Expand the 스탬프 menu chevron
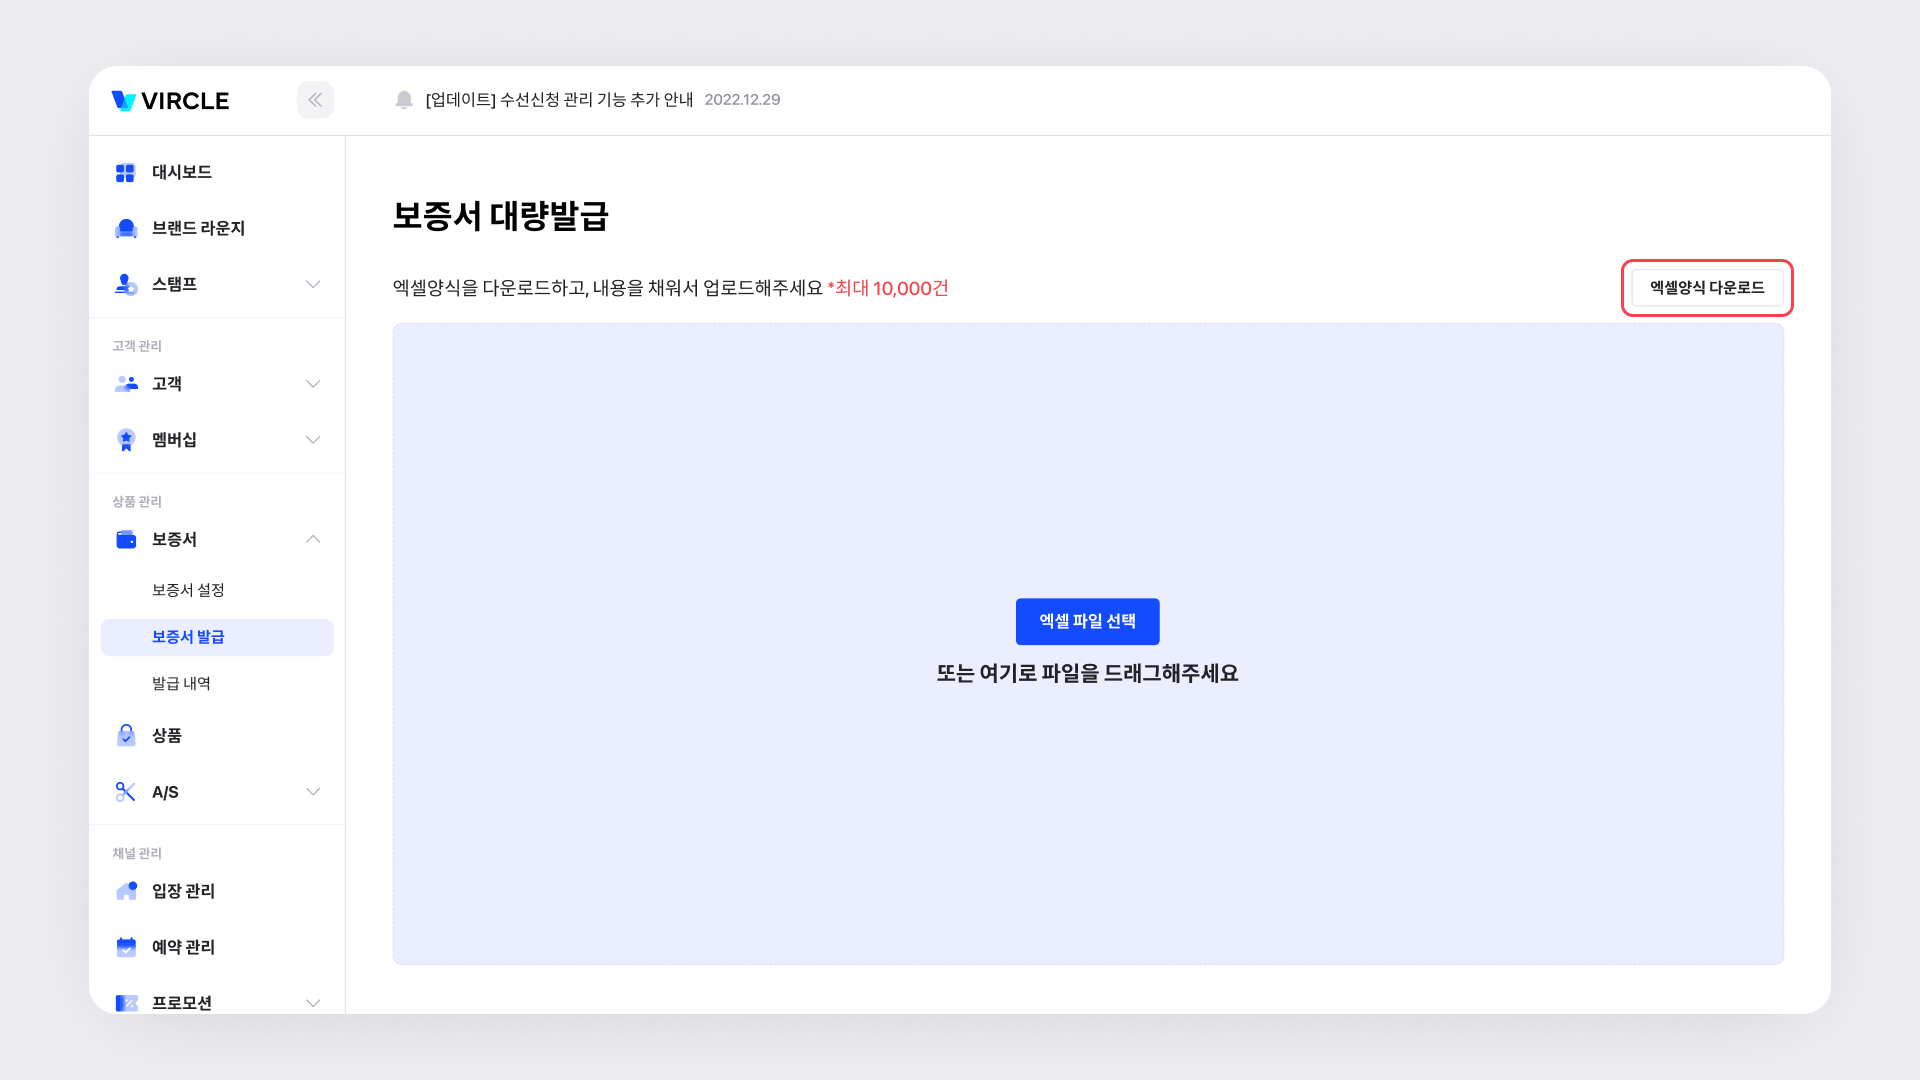Image resolution: width=1920 pixels, height=1080 pixels. click(x=313, y=285)
